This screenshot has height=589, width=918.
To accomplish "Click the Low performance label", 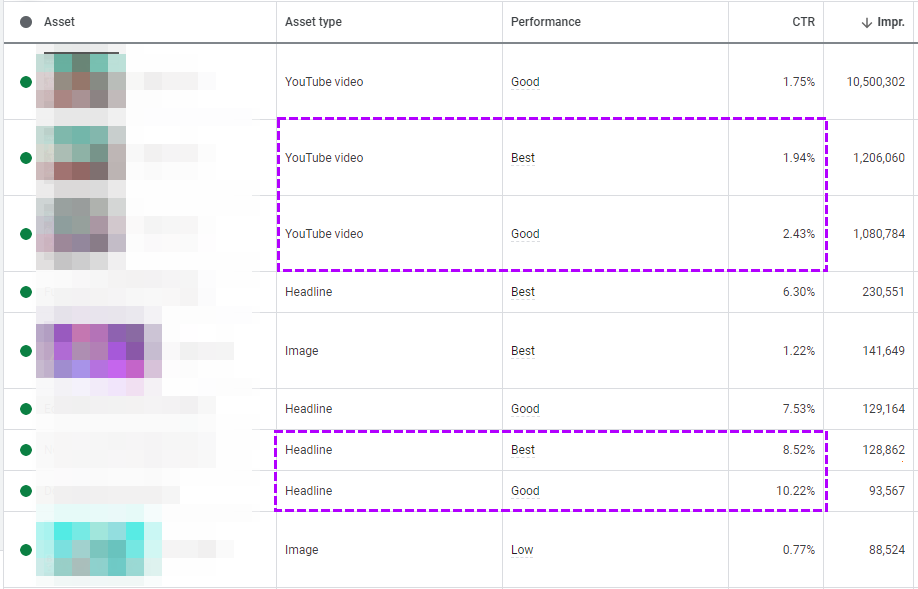I will click(x=522, y=550).
